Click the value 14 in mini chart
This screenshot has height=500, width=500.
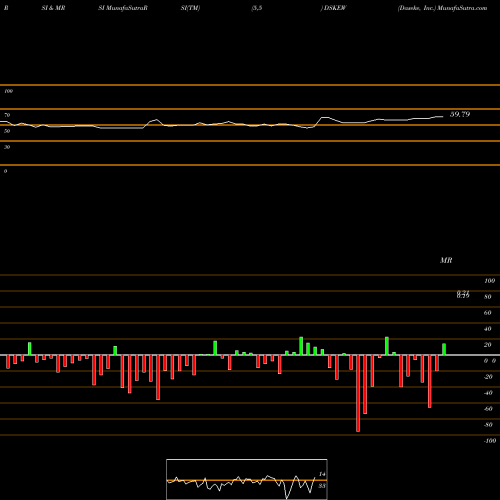(x=322, y=474)
